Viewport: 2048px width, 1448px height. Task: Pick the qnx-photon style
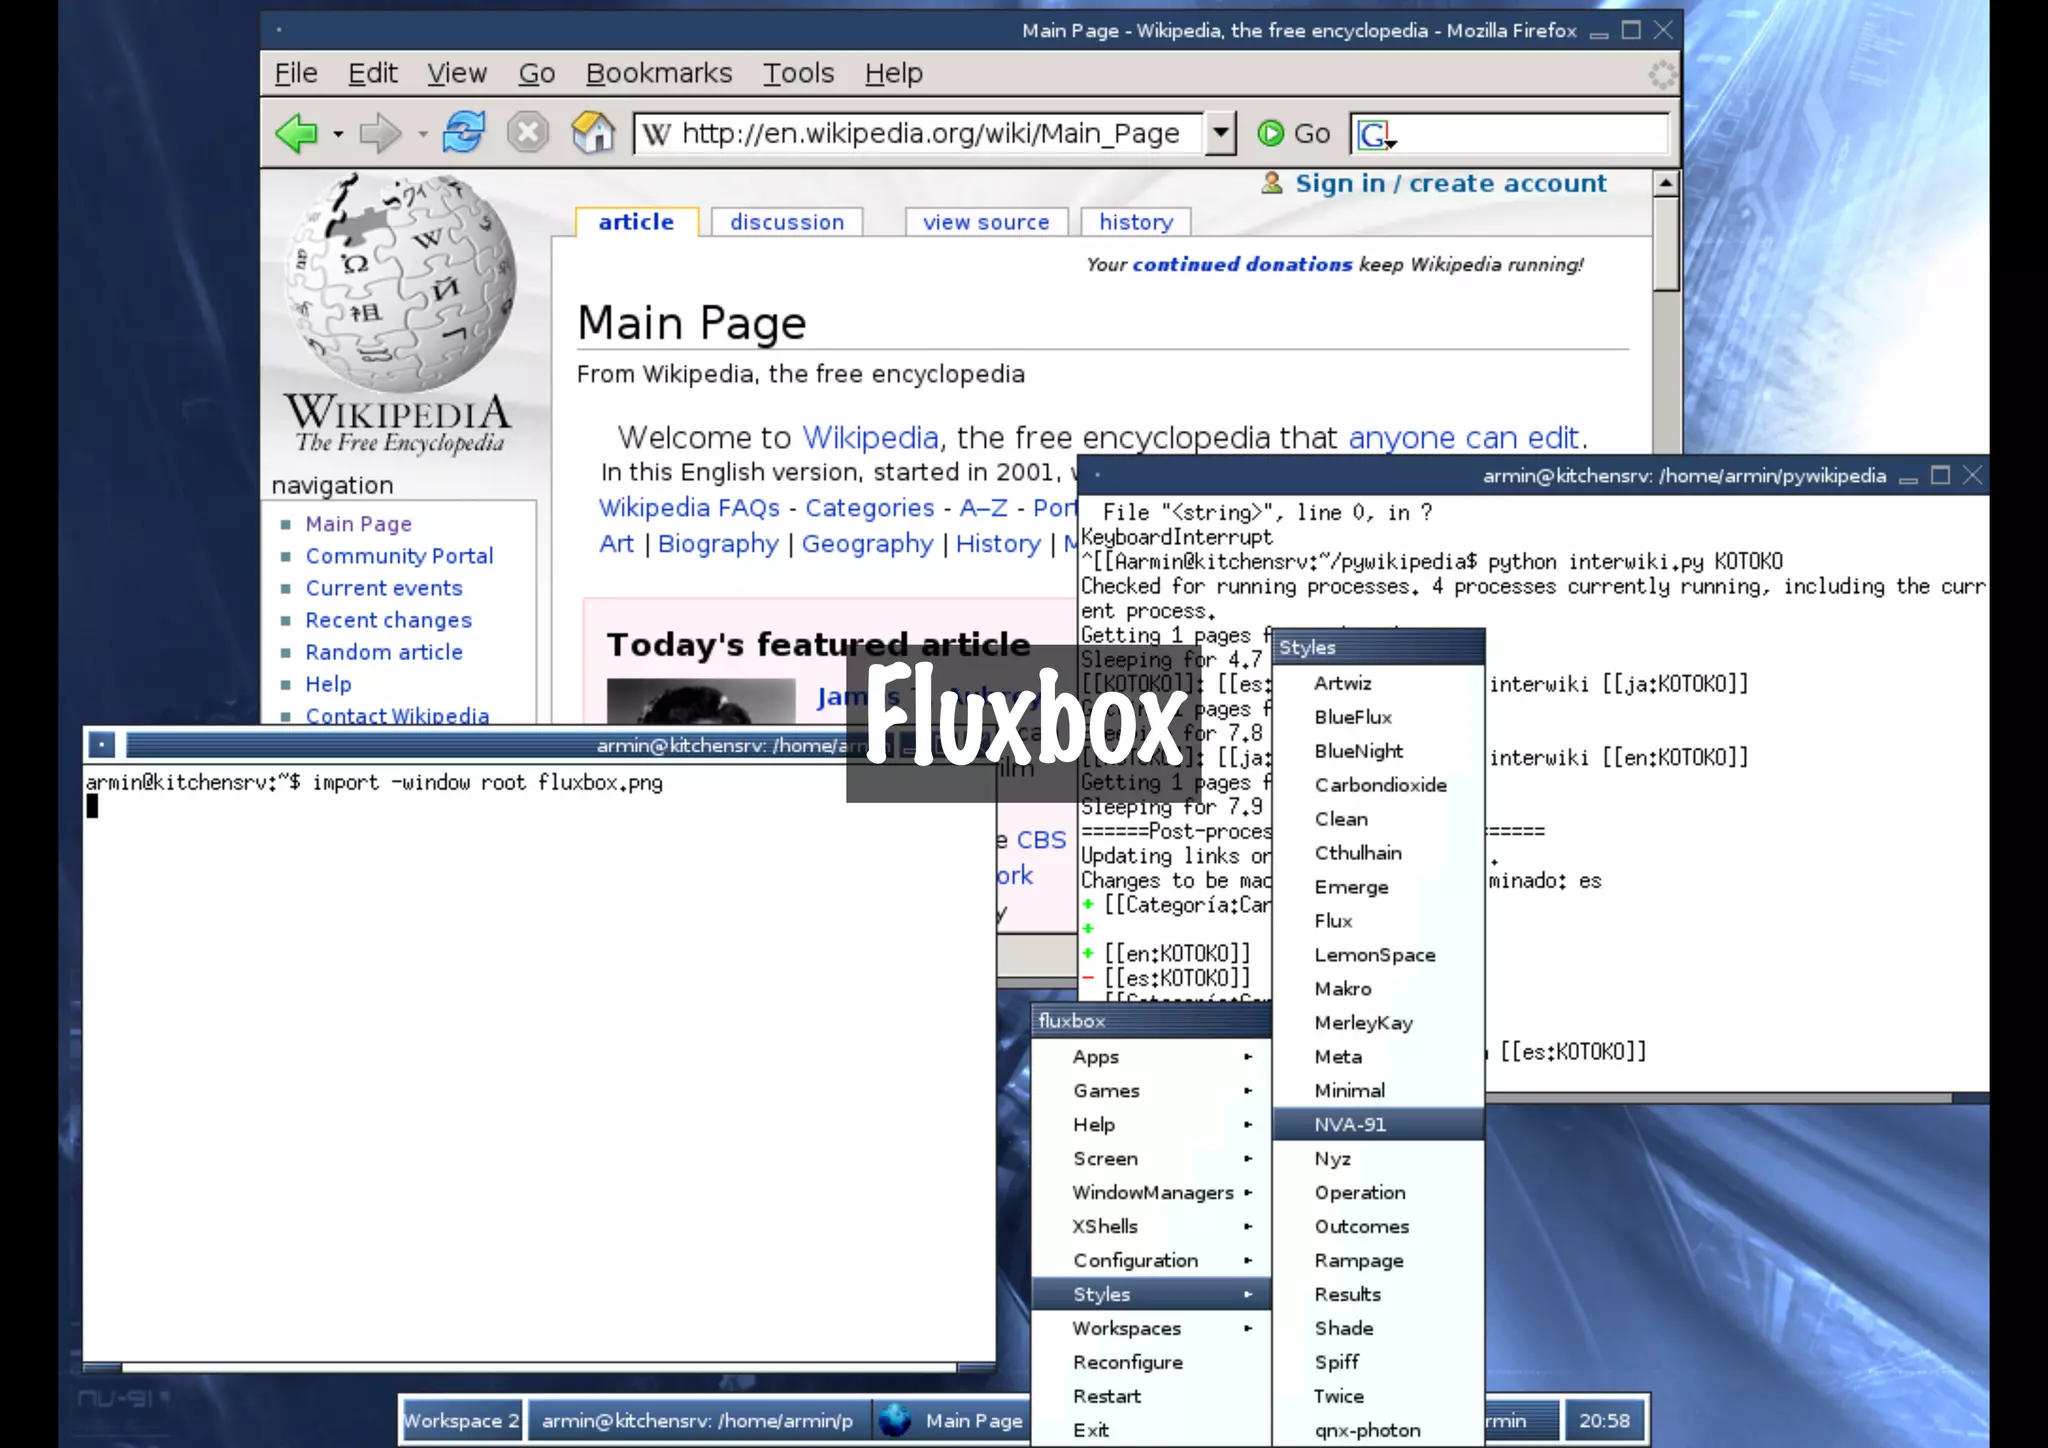click(x=1378, y=1430)
